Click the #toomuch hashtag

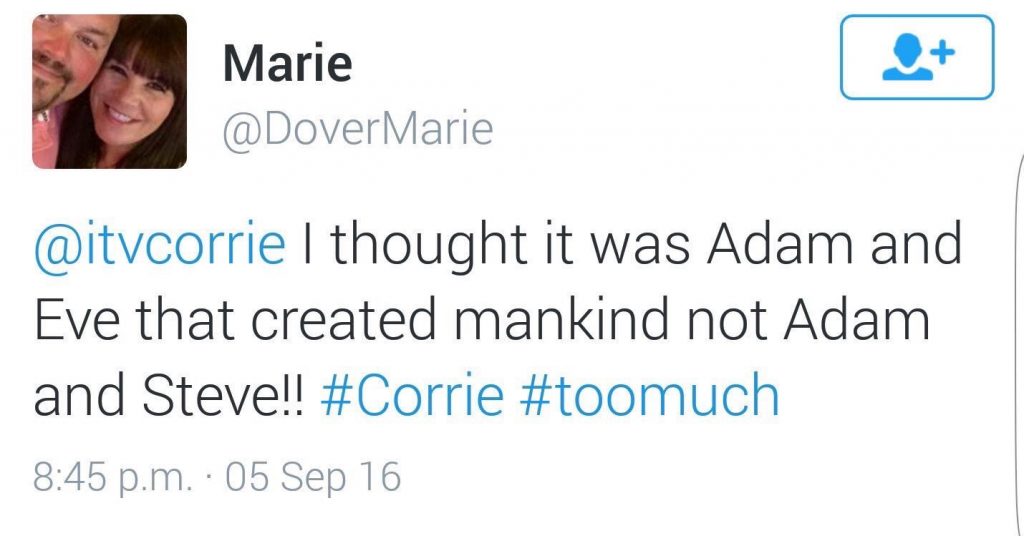point(649,396)
